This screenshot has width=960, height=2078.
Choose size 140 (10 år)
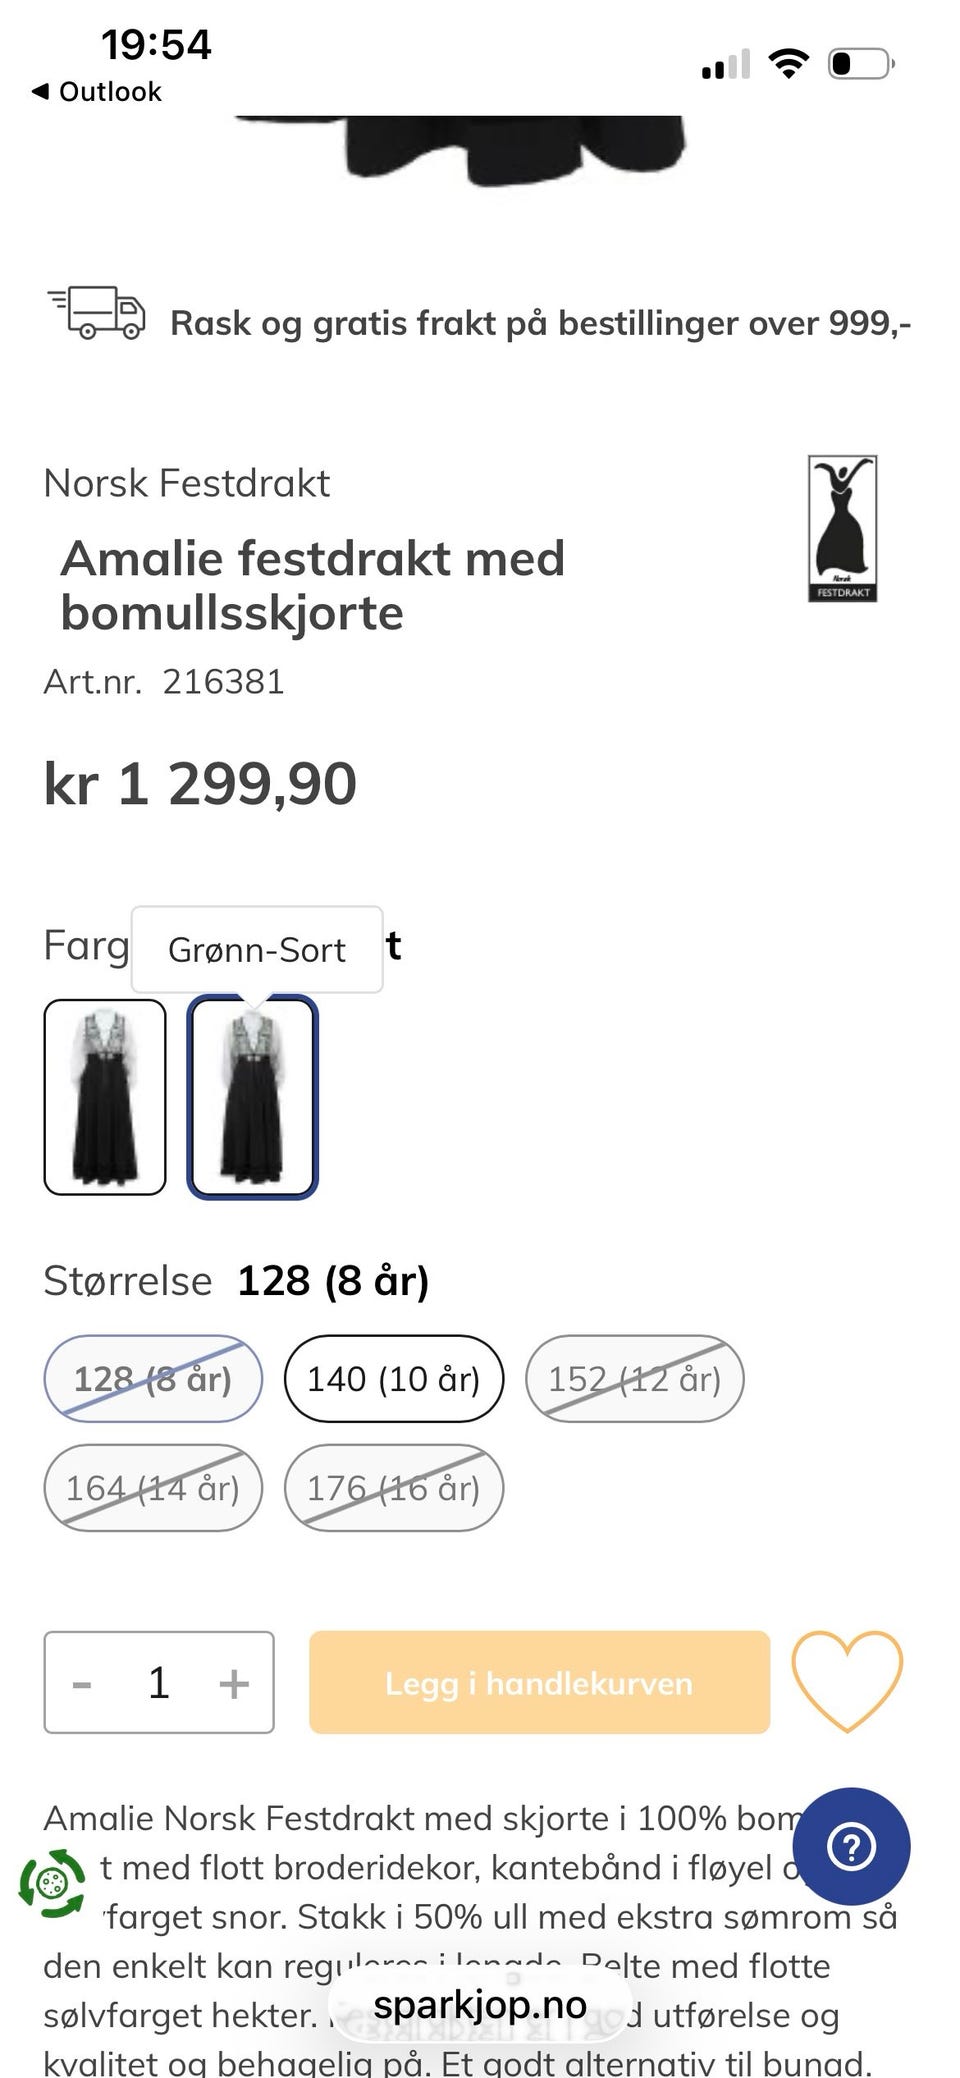tap(394, 1379)
